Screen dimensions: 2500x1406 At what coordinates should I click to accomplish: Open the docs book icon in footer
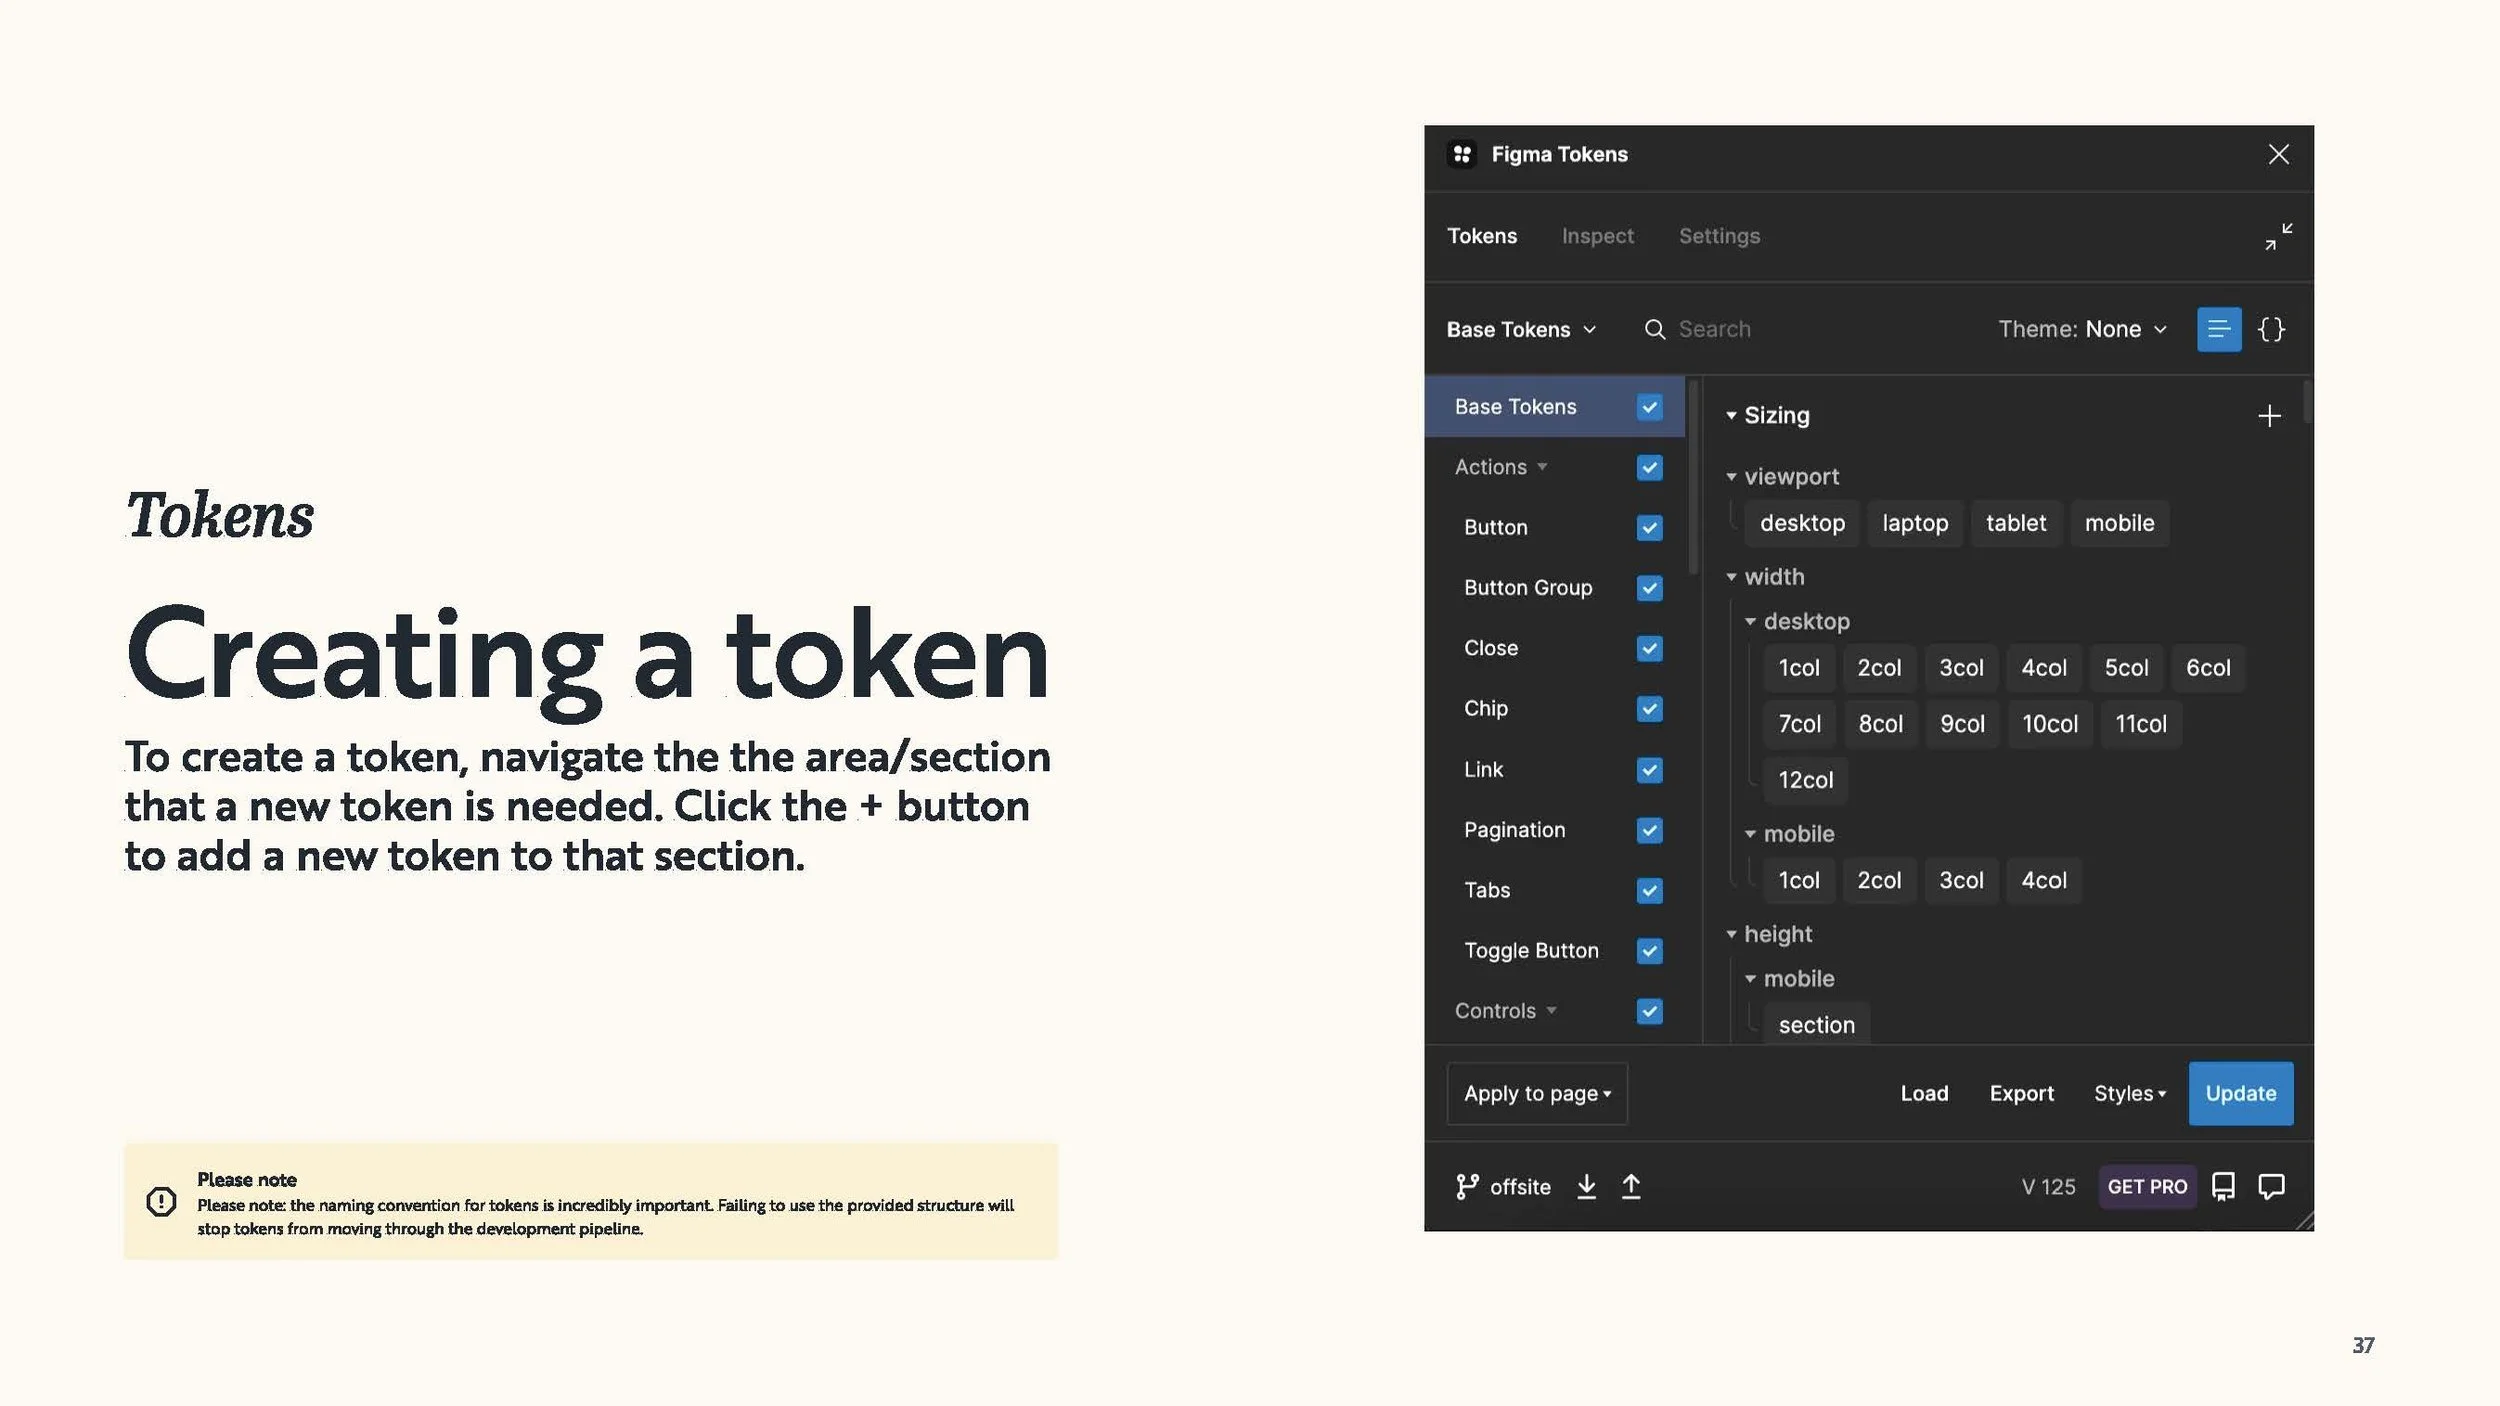pyautogui.click(x=2222, y=1186)
